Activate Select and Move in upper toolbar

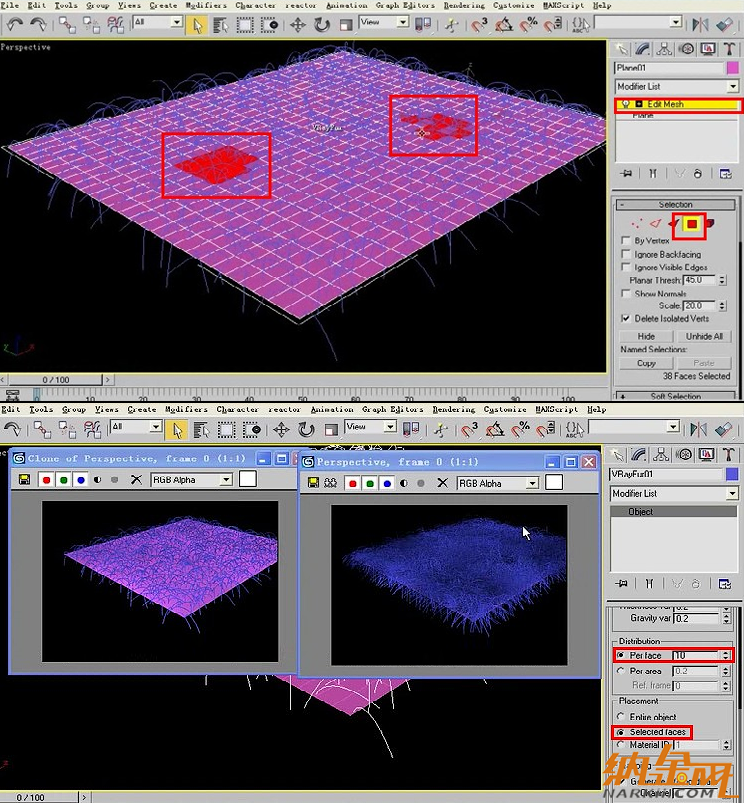click(297, 25)
